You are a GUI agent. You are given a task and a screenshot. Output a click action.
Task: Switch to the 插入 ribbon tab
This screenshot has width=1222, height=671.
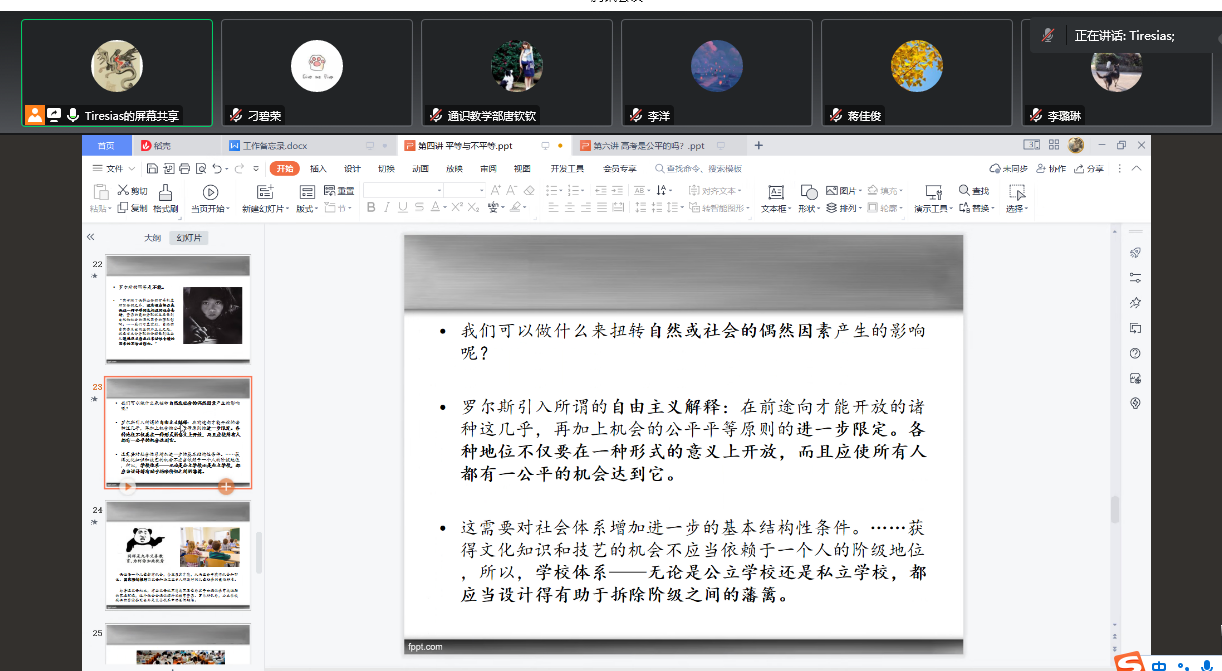click(318, 168)
